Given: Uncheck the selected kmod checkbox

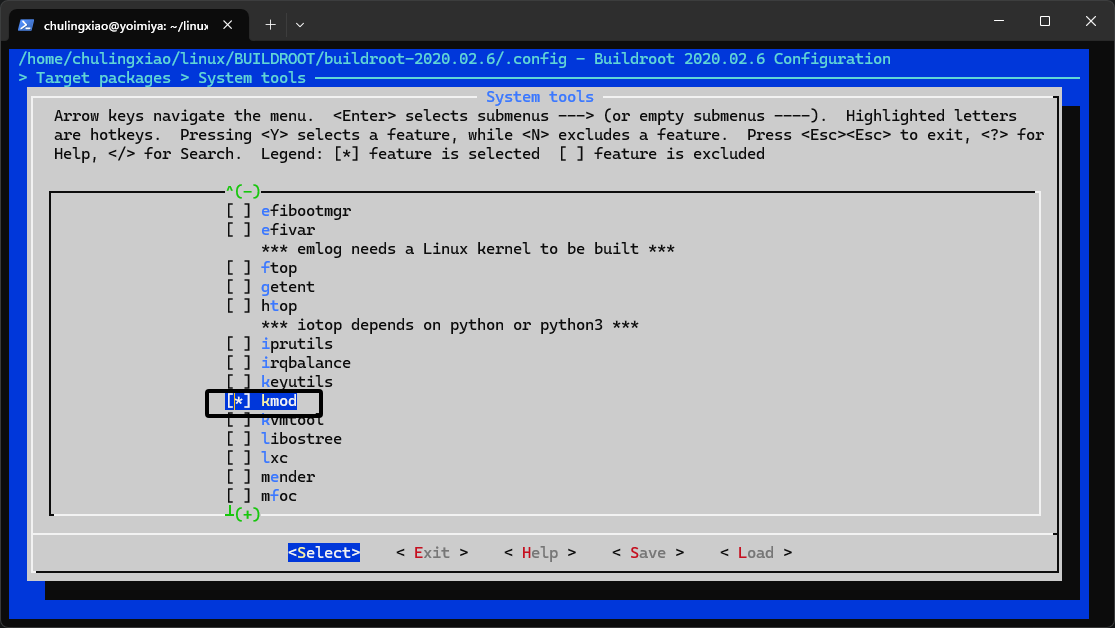Looking at the screenshot, I should coord(238,401).
